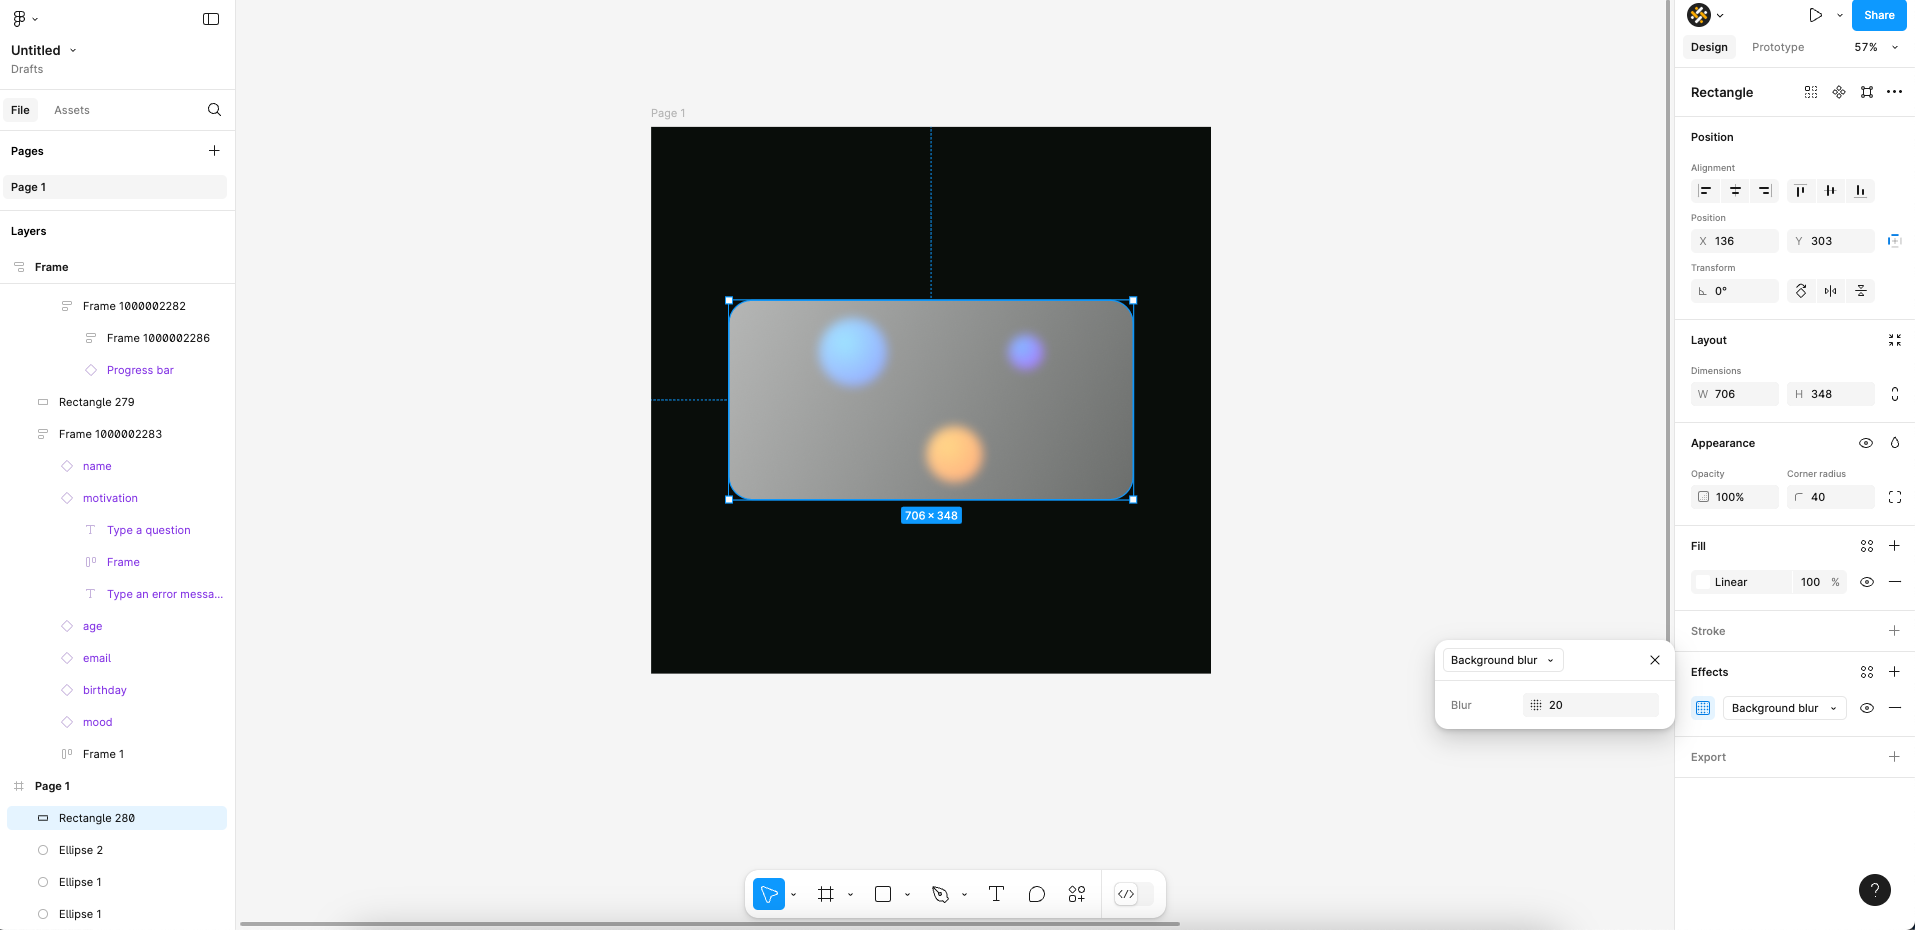Expand the shape tools chevron in toolbar

(x=907, y=895)
